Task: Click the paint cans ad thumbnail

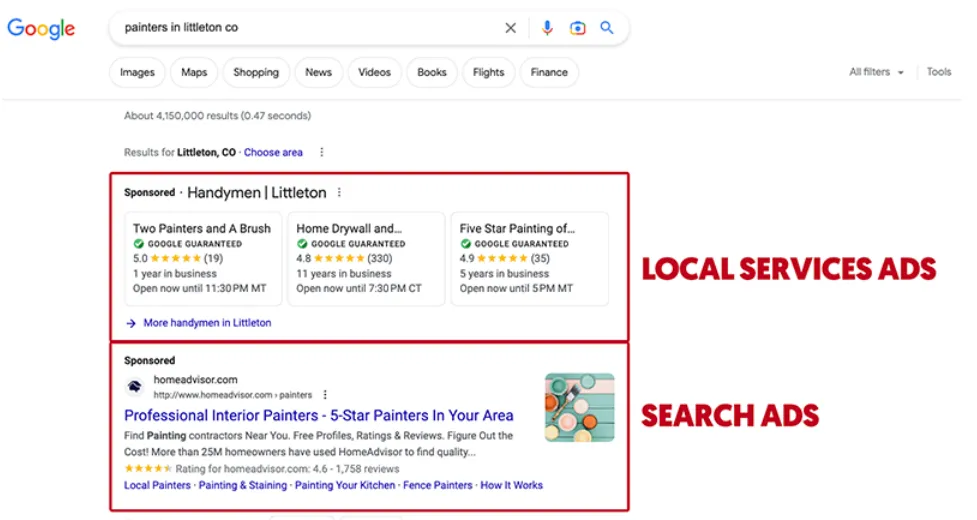Action: point(579,407)
